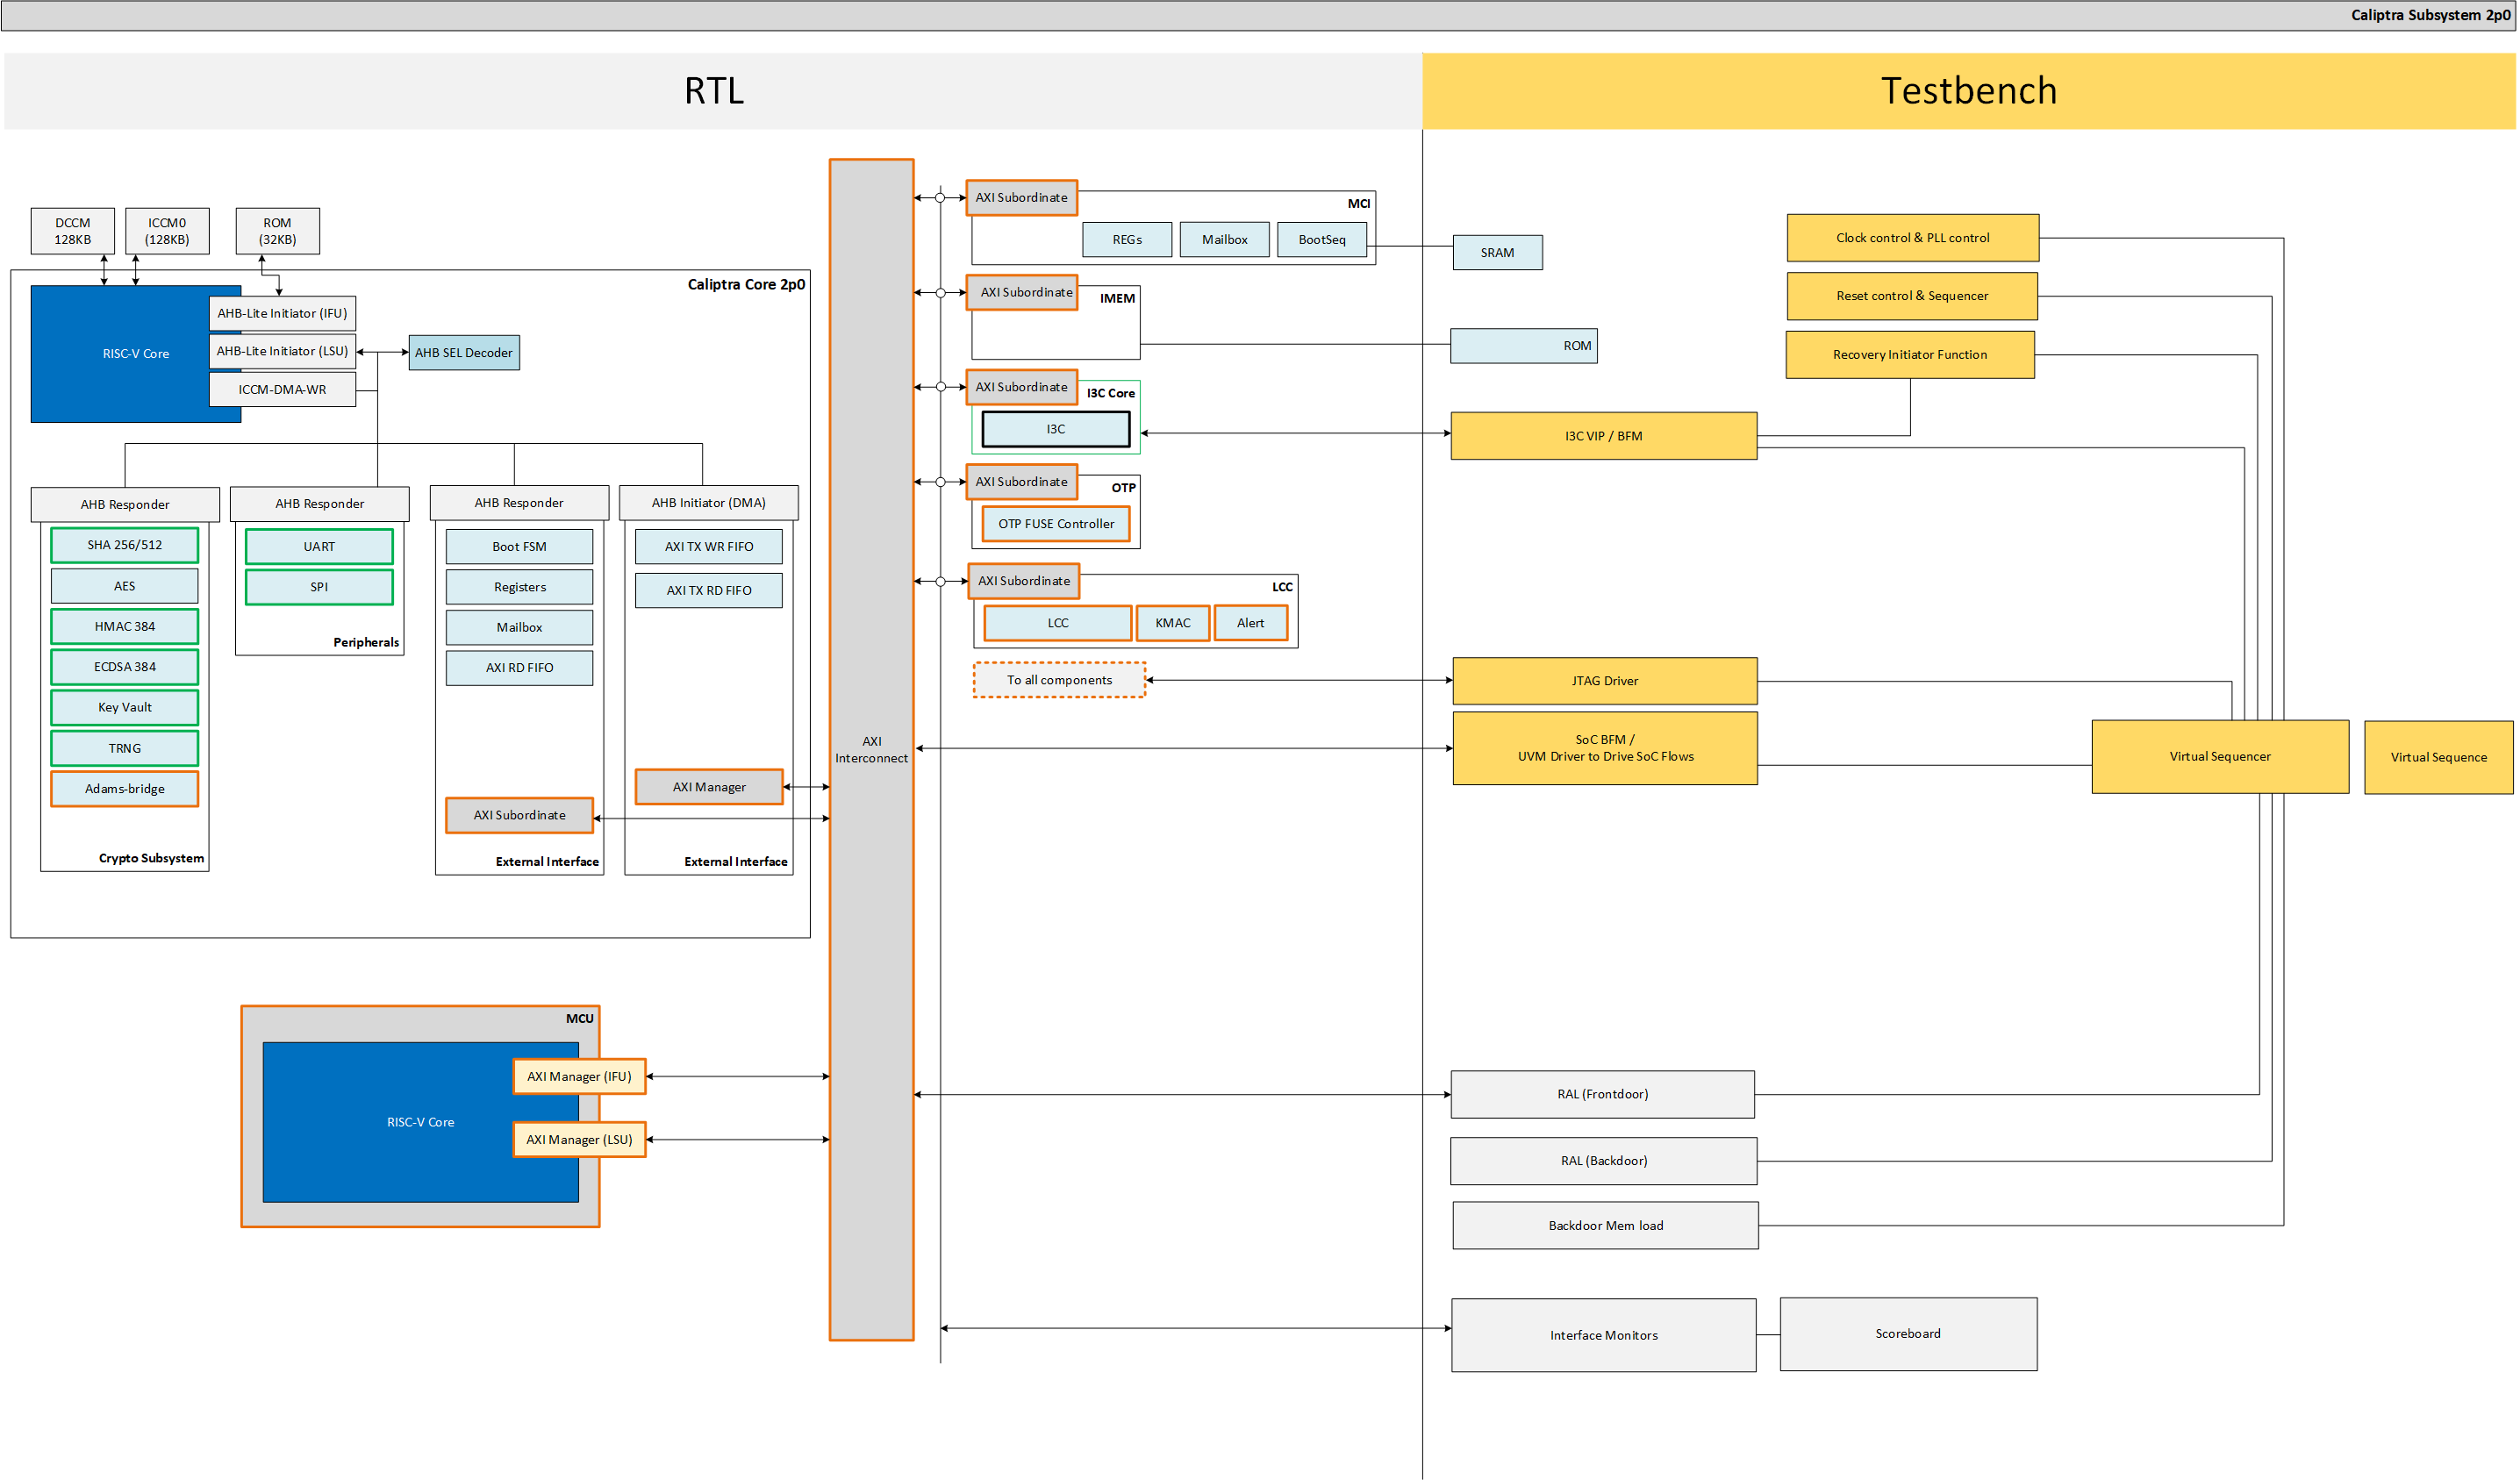Click the JTAG Driver testbench block
Screen dimensions: 2520x1480
click(1604, 681)
